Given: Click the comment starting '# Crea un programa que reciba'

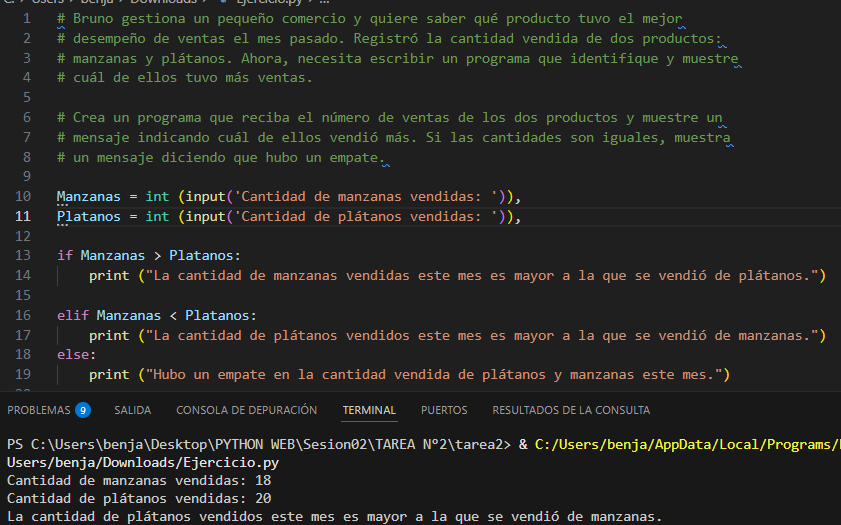Looking at the screenshot, I should [x=389, y=117].
